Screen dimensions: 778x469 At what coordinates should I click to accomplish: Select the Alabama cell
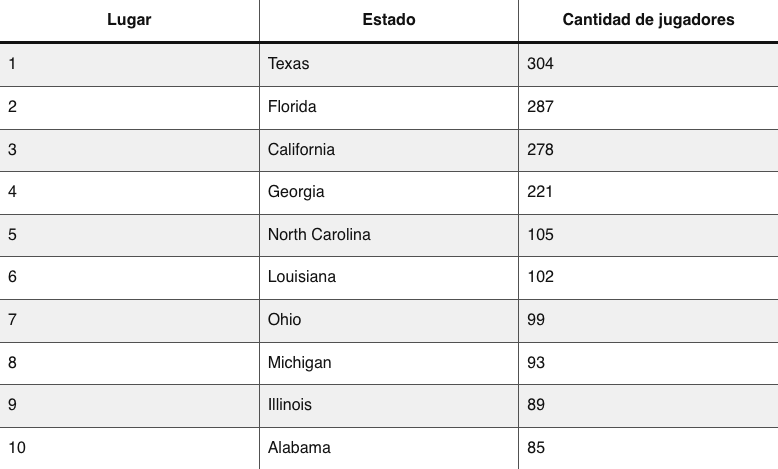389,449
